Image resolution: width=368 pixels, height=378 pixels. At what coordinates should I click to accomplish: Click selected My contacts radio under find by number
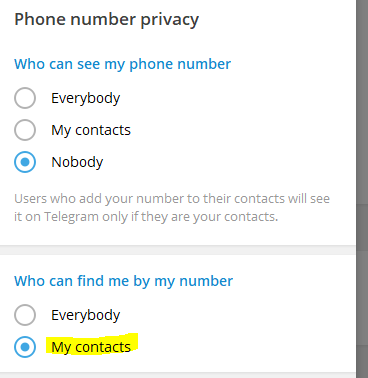[25, 347]
